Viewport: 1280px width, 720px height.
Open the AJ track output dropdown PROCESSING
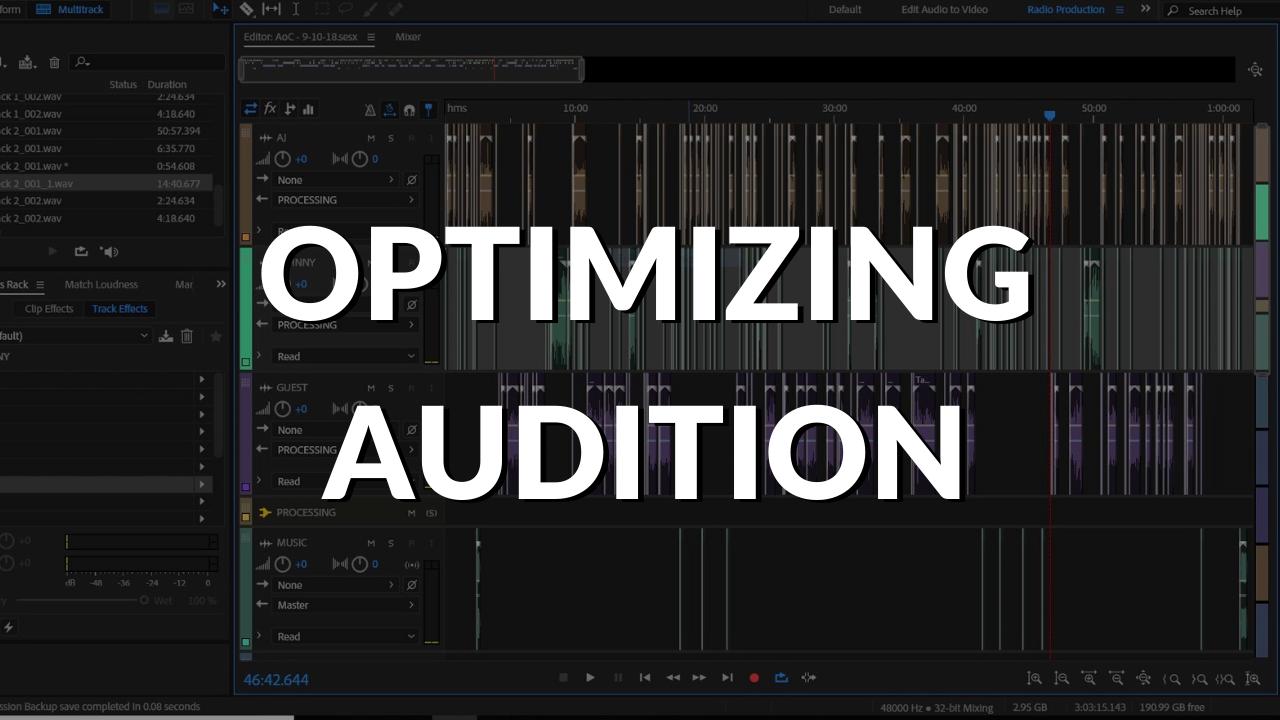pos(345,200)
